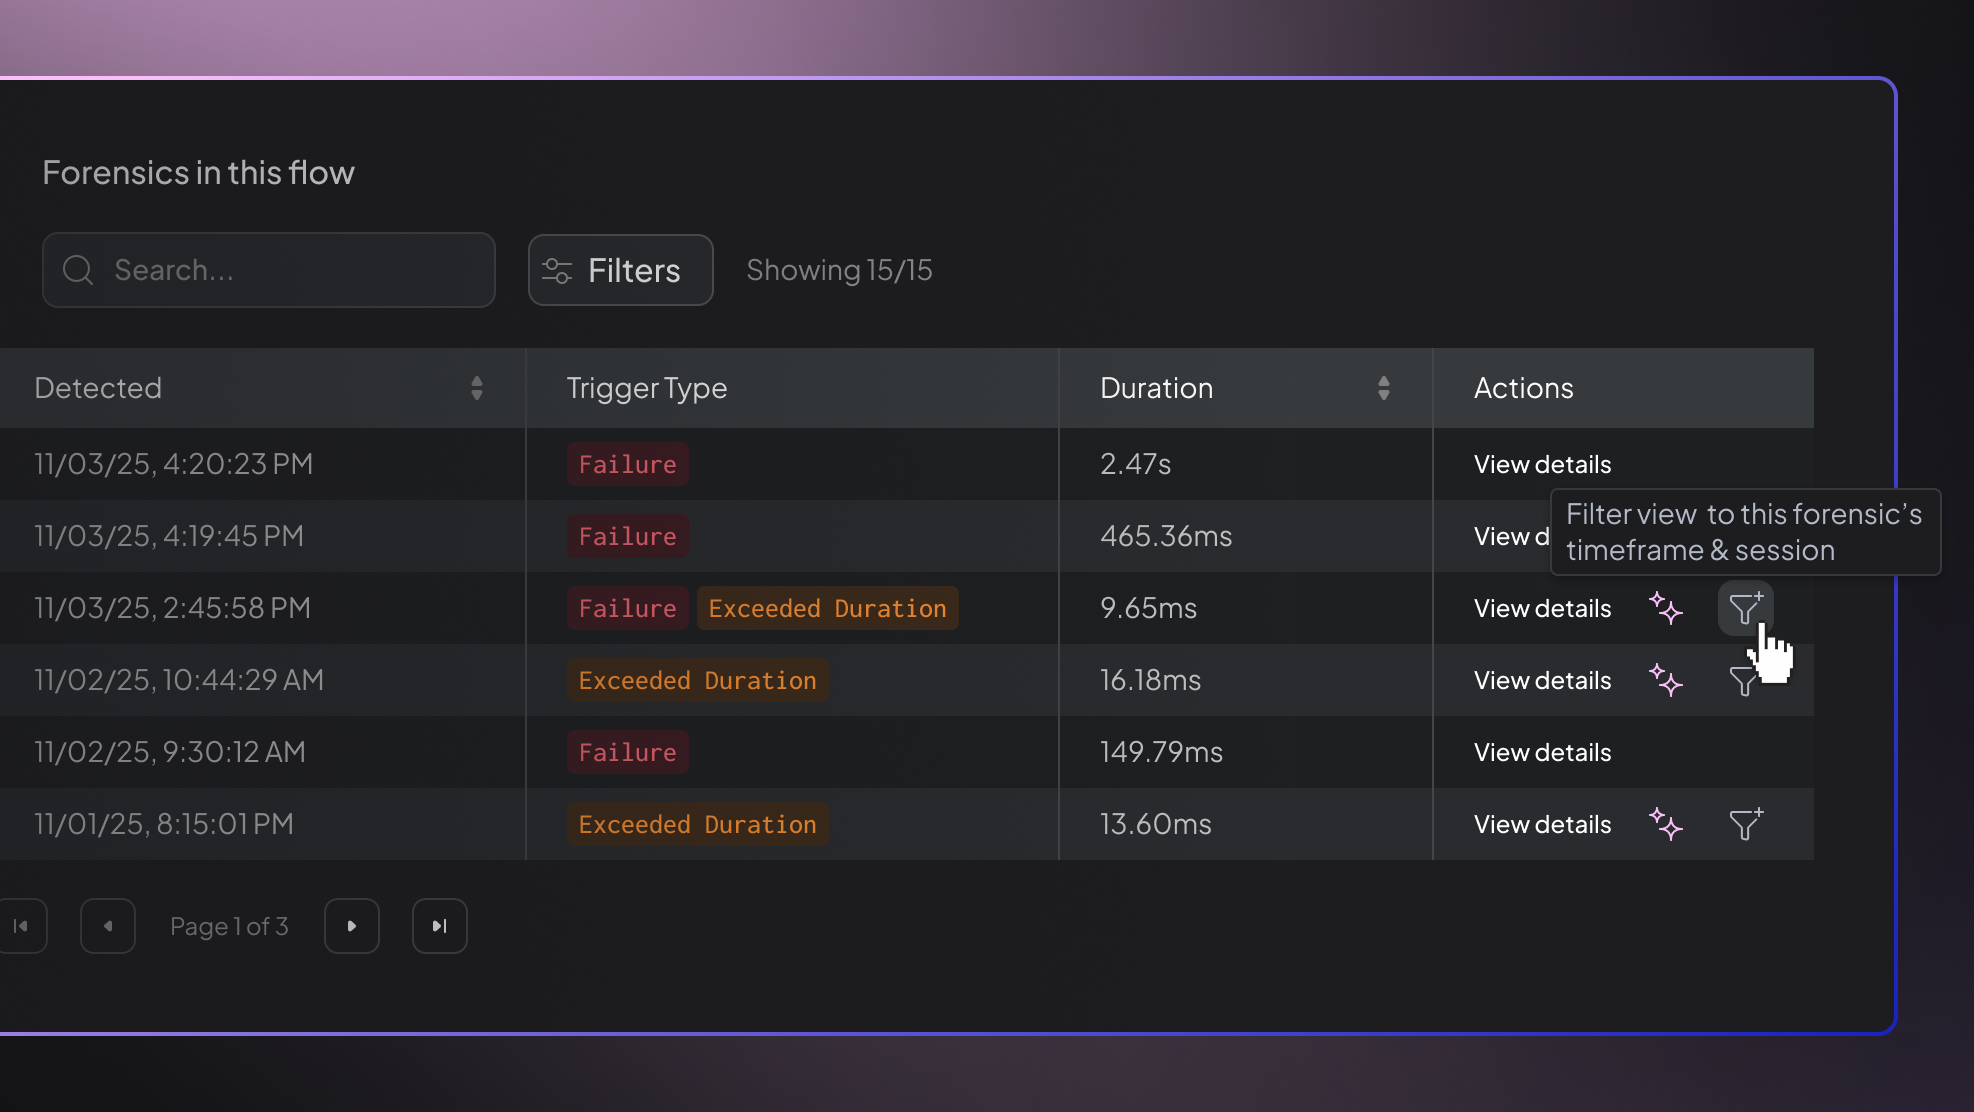
Task: Open the Filters button
Action: [620, 270]
